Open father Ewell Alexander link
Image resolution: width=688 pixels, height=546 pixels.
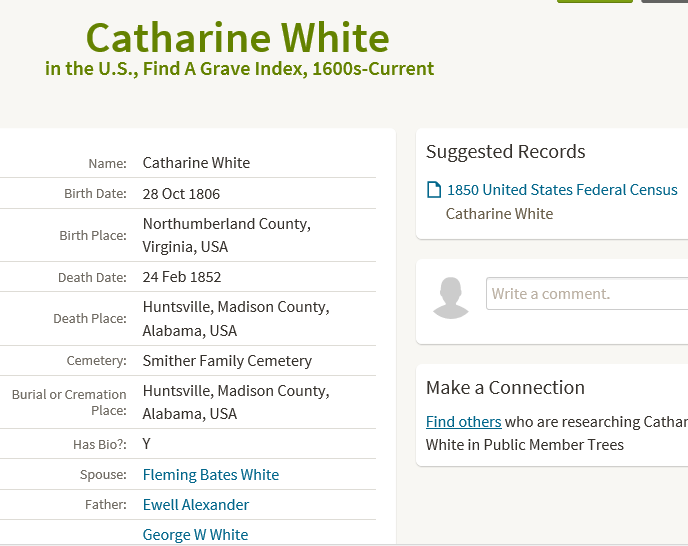pyautogui.click(x=196, y=505)
